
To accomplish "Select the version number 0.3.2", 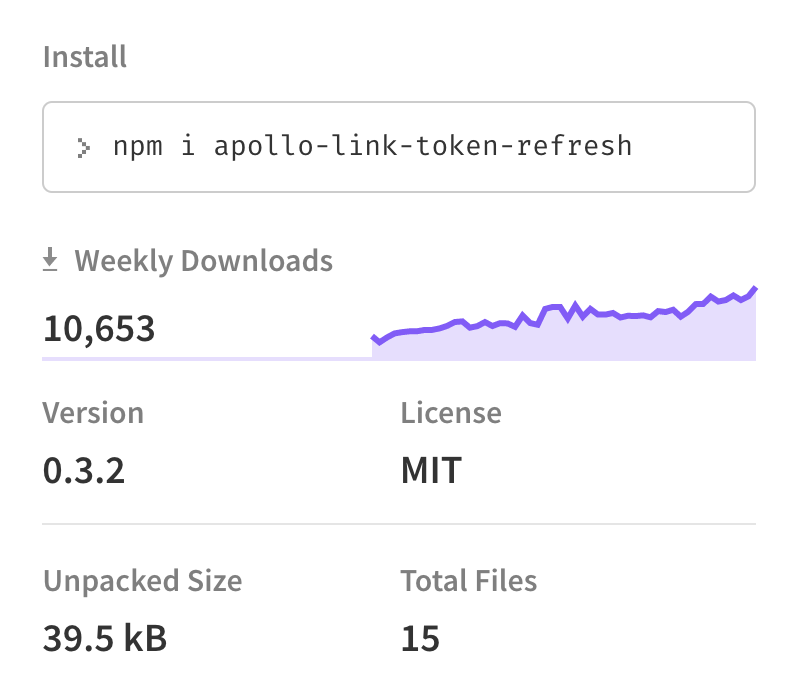I will pos(84,471).
